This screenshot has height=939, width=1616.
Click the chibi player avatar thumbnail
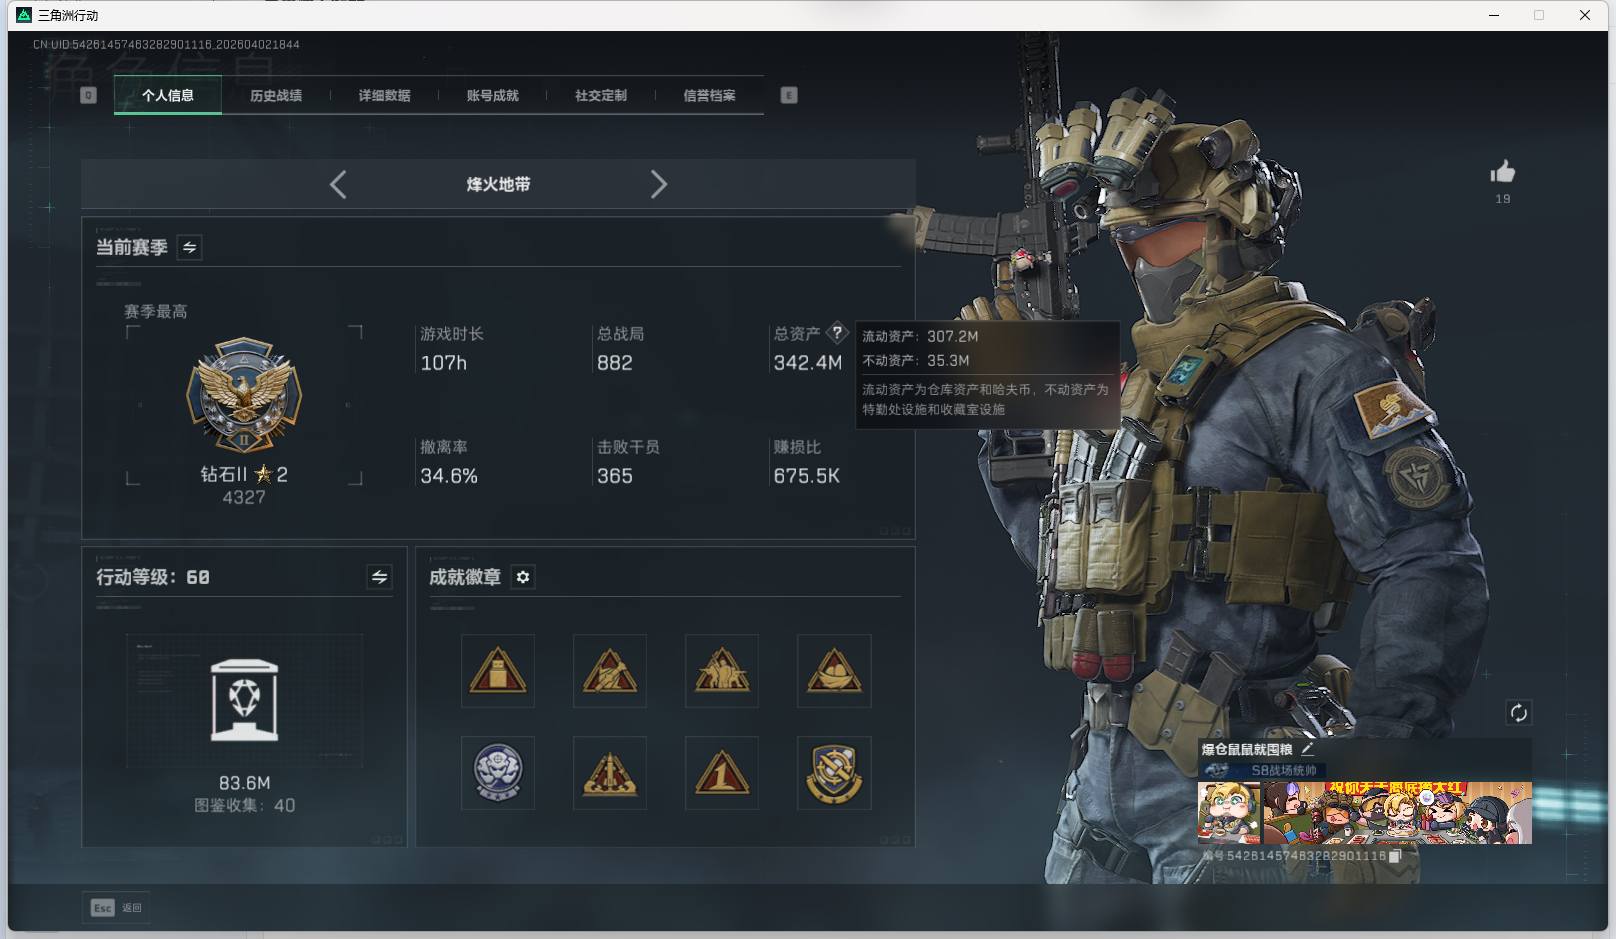point(1230,813)
